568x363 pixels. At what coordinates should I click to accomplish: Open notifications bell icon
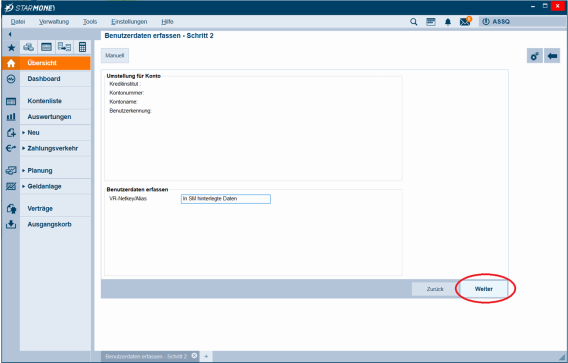(x=448, y=22)
